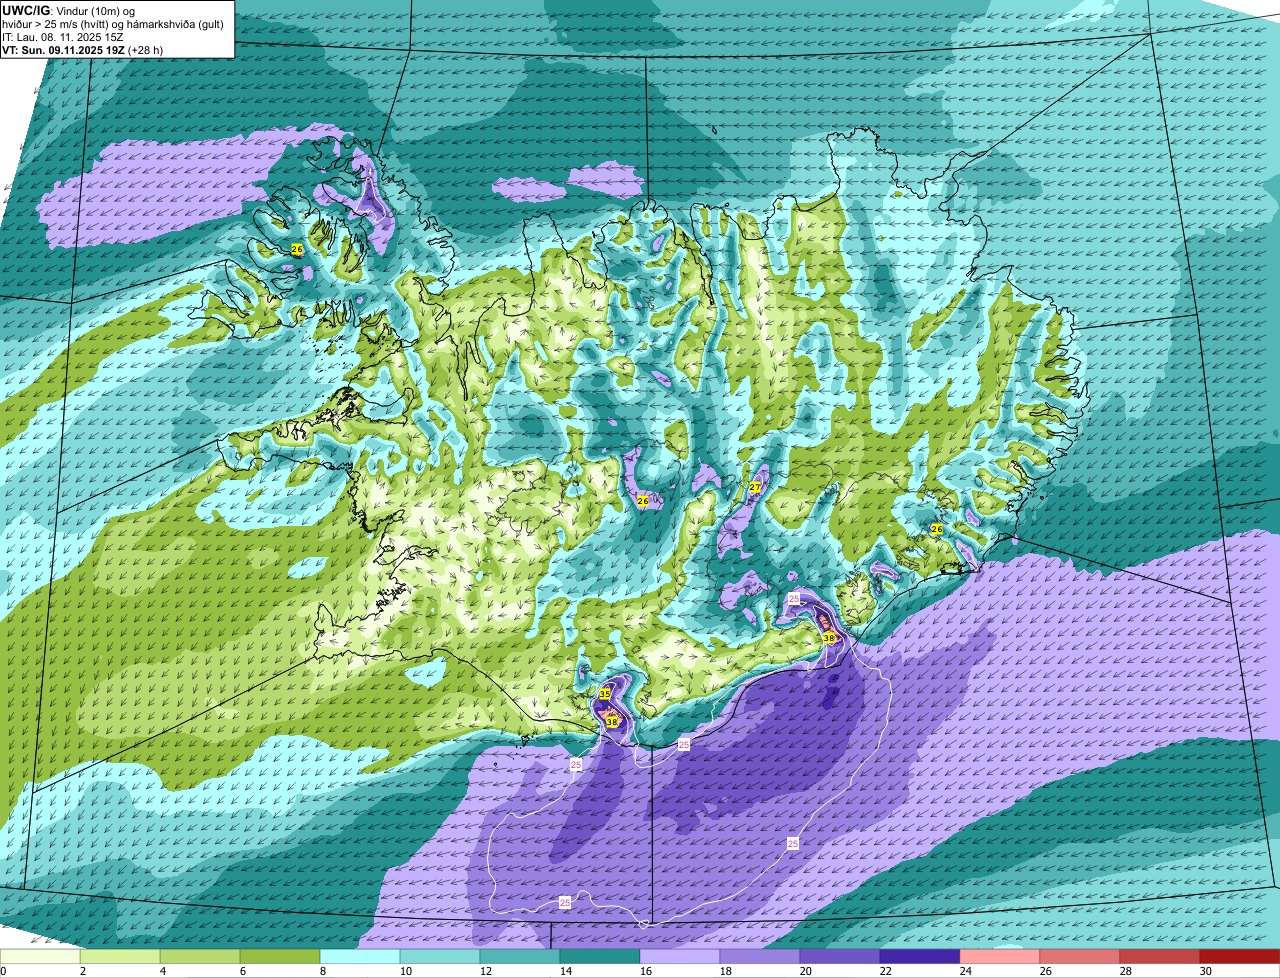
Task: Click the legend scale label "16"
Action: 645,971
